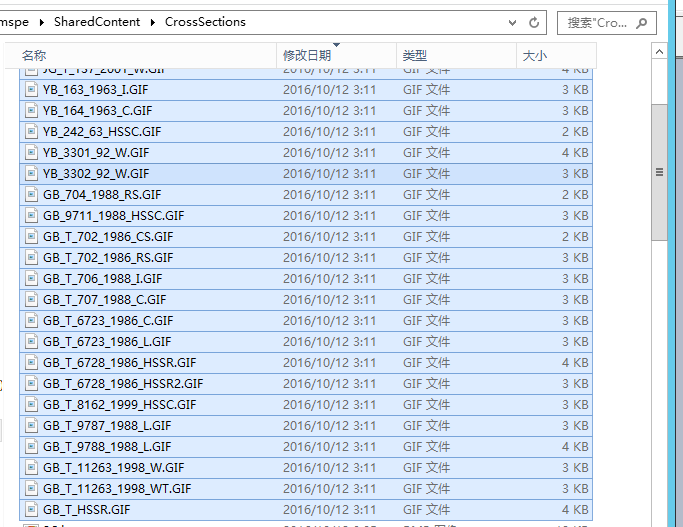Screen dimensions: 683x527
Task: Select file name GB_T_HSSR.GIF
Action: click(86, 510)
